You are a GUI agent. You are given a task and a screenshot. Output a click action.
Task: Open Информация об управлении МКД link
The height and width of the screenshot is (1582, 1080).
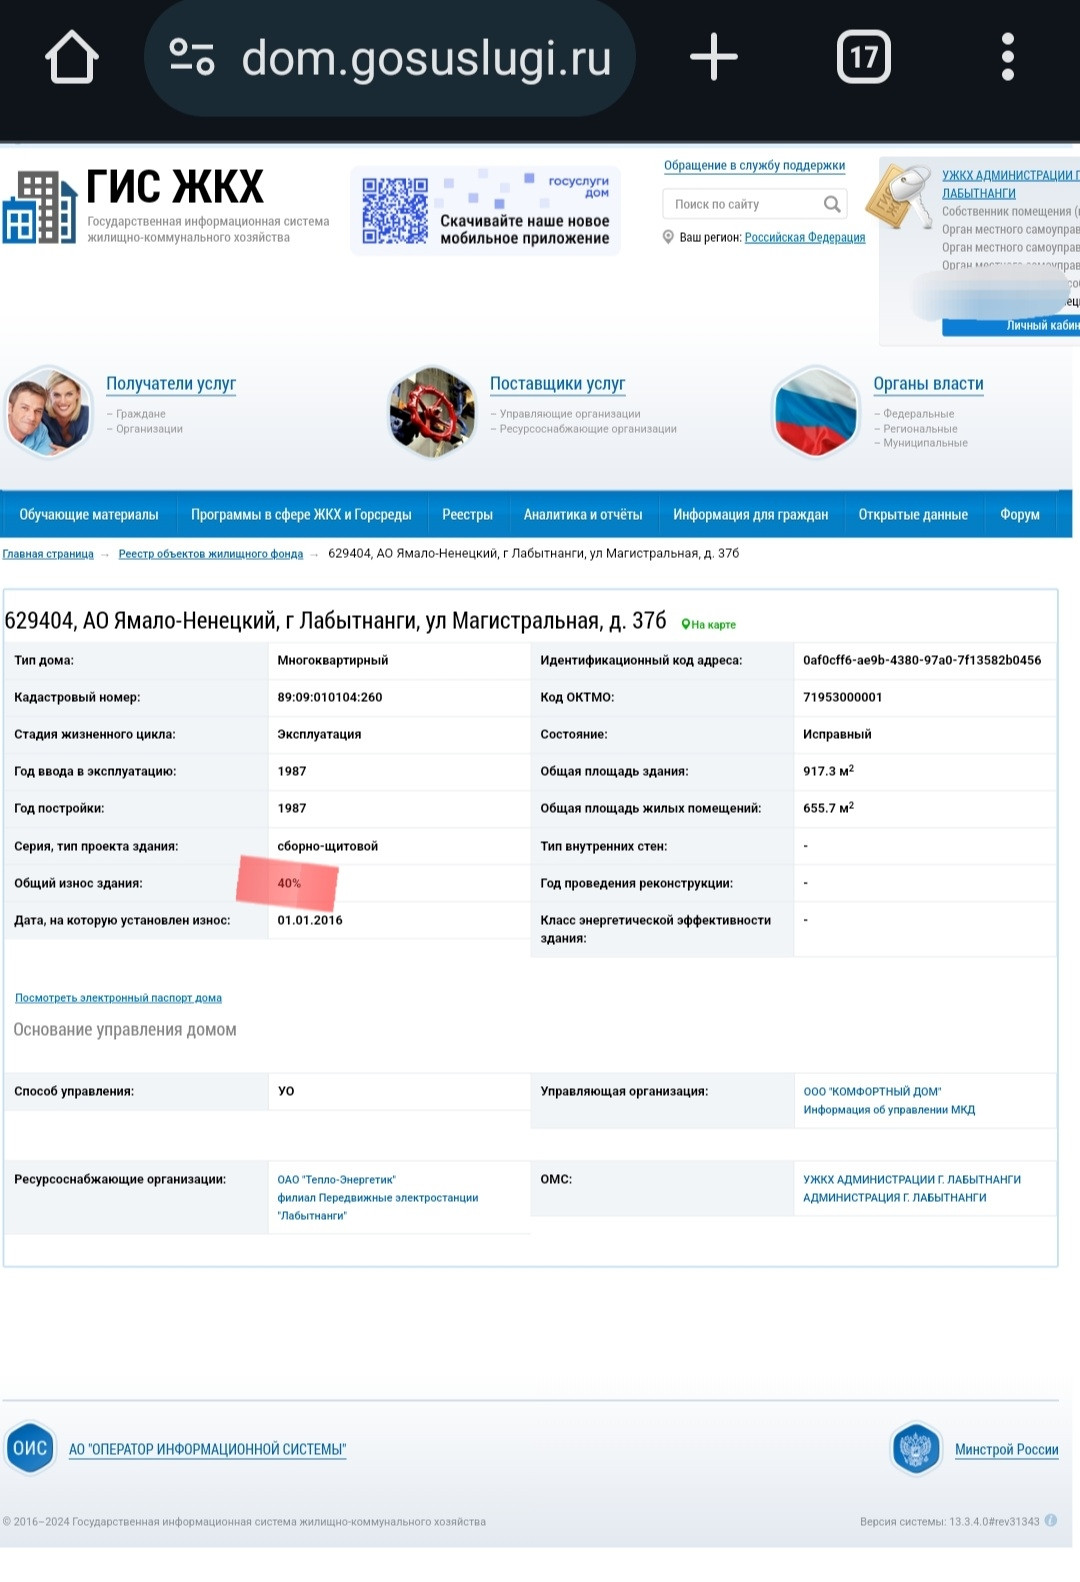tap(889, 1110)
